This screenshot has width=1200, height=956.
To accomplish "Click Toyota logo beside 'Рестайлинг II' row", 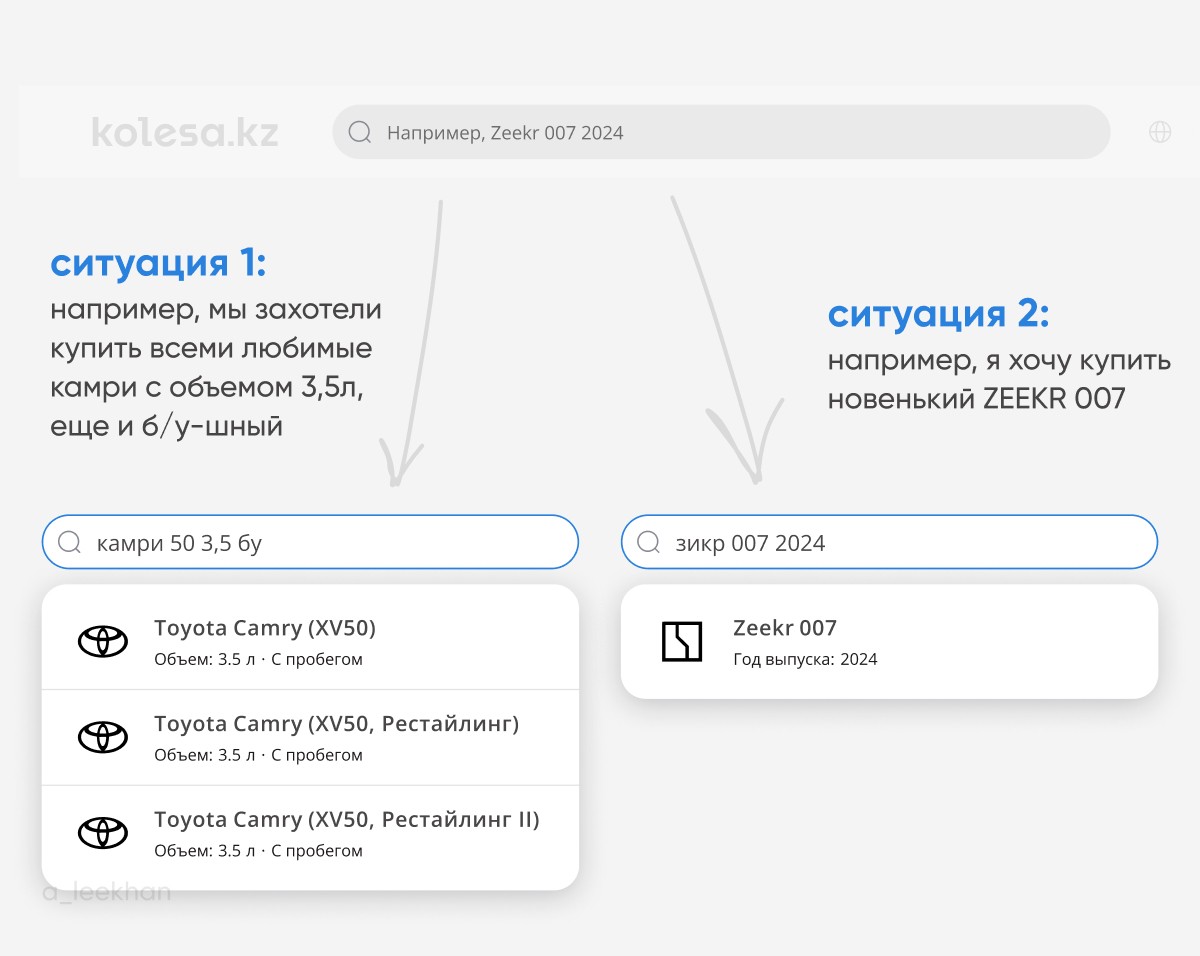I will point(103,833).
